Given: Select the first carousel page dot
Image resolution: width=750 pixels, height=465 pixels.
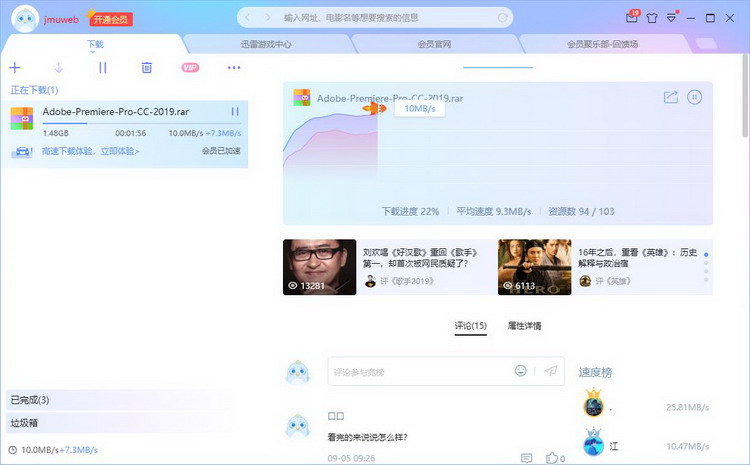Looking at the screenshot, I should click(706, 255).
